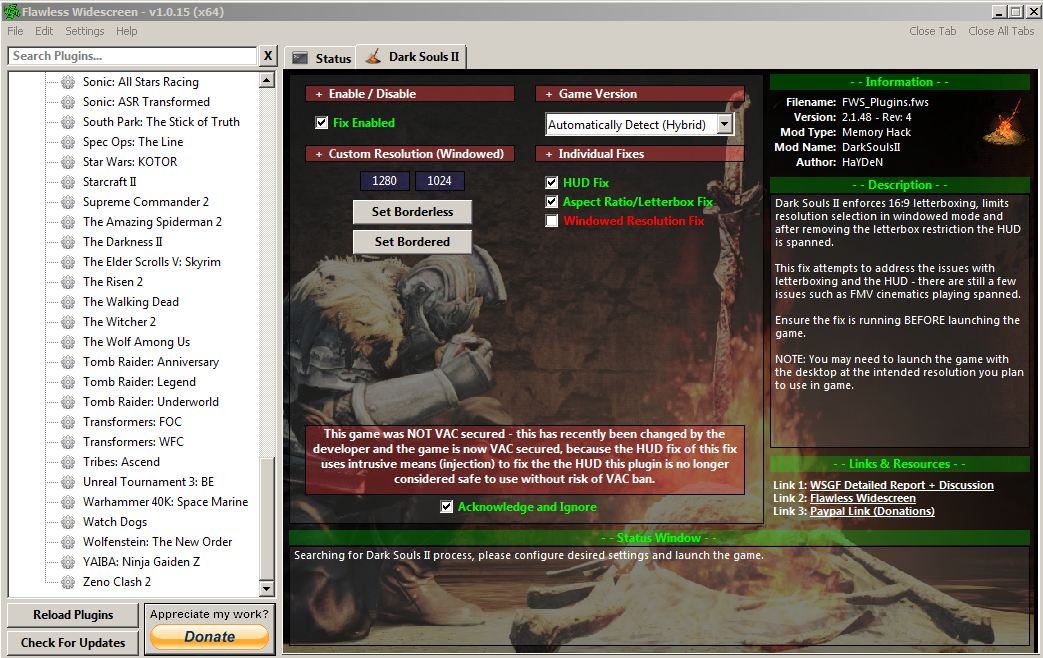Viewport: 1043px width, 658px height.
Task: Uncheck the Fix Enabled checkbox
Action: point(322,122)
